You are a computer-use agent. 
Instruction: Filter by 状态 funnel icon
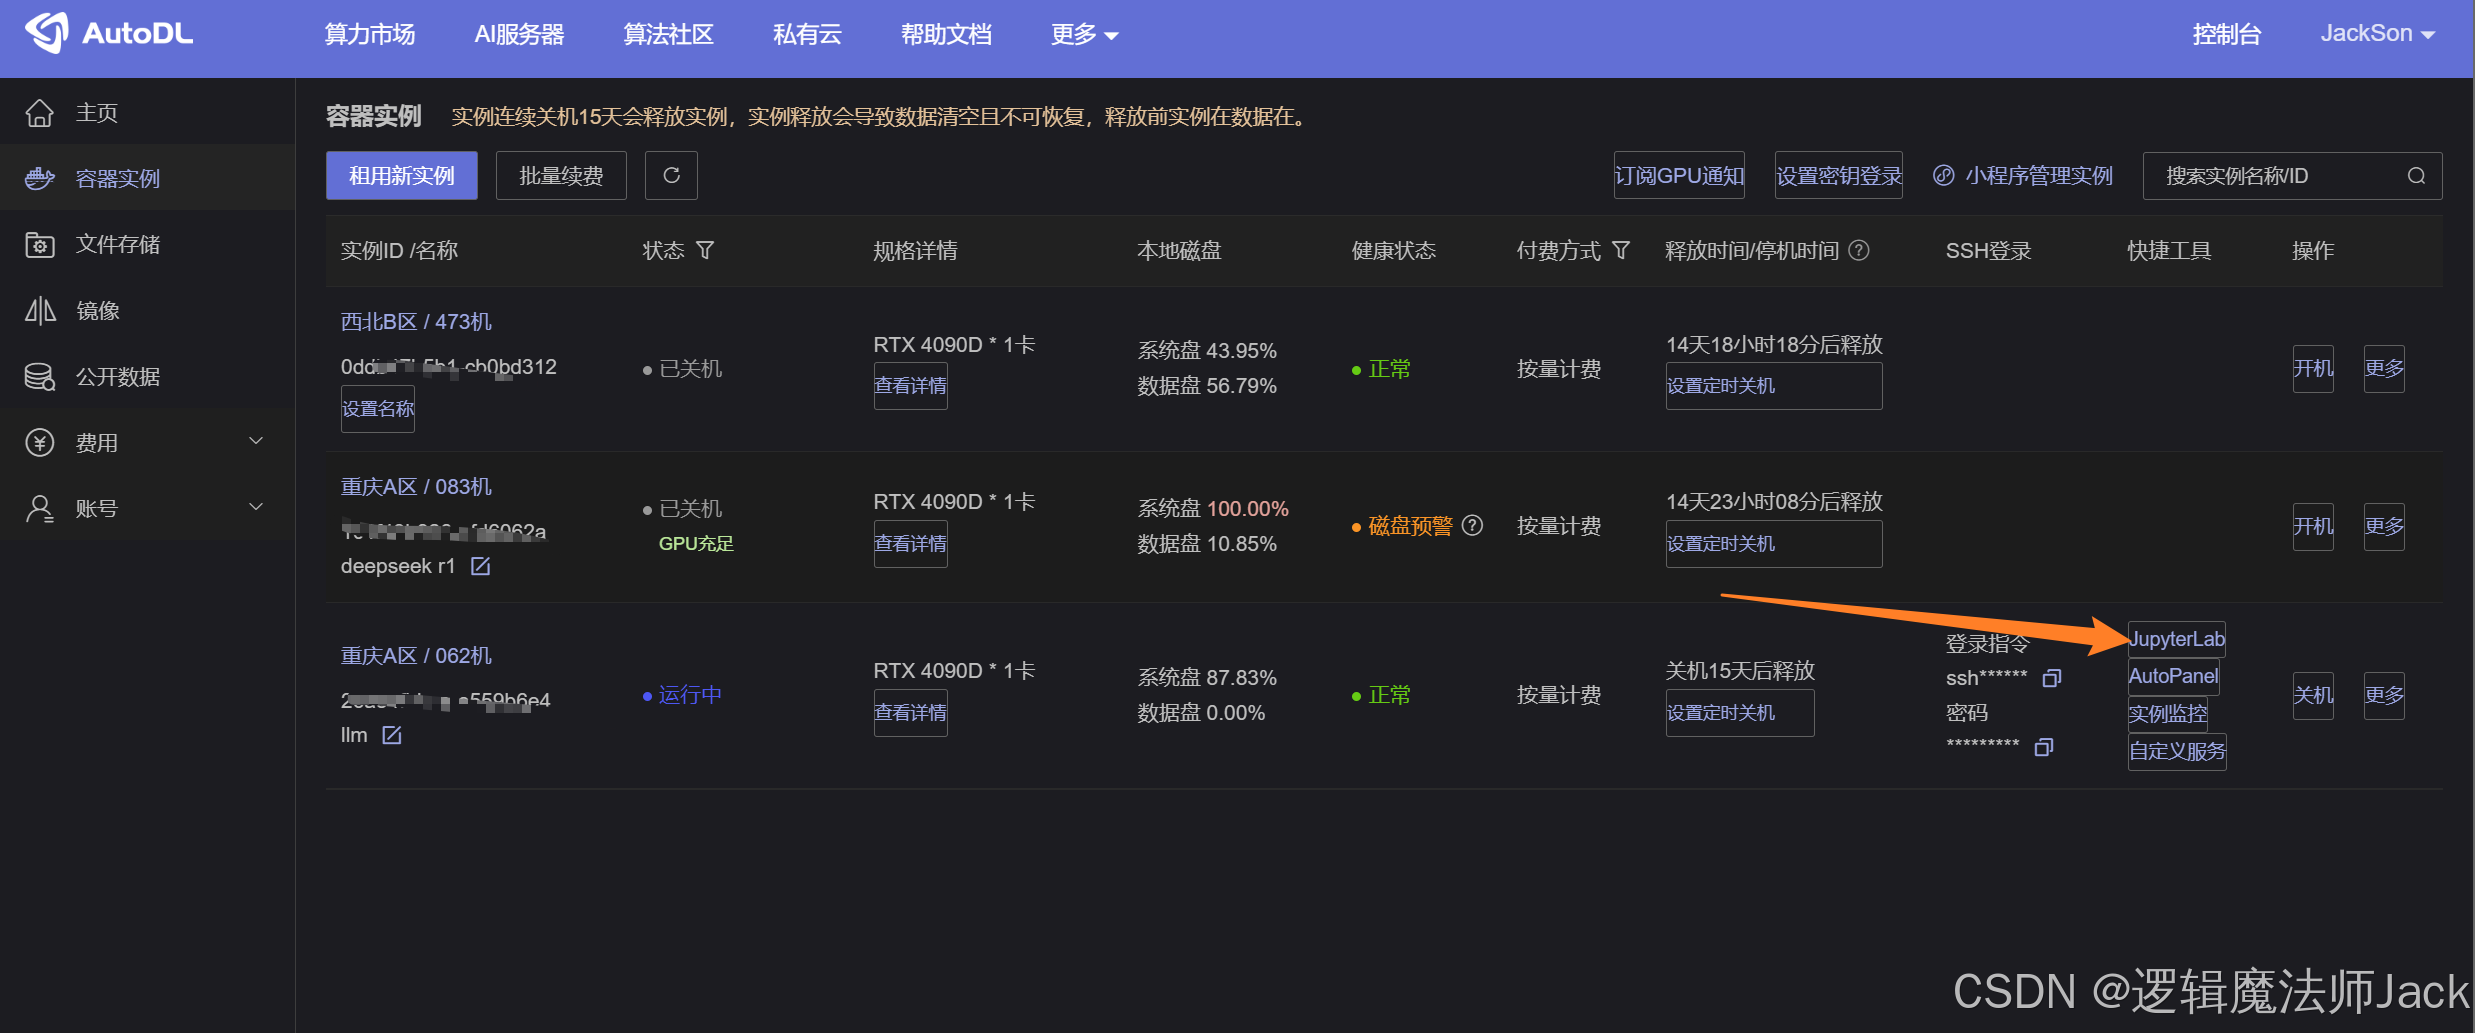click(x=705, y=250)
